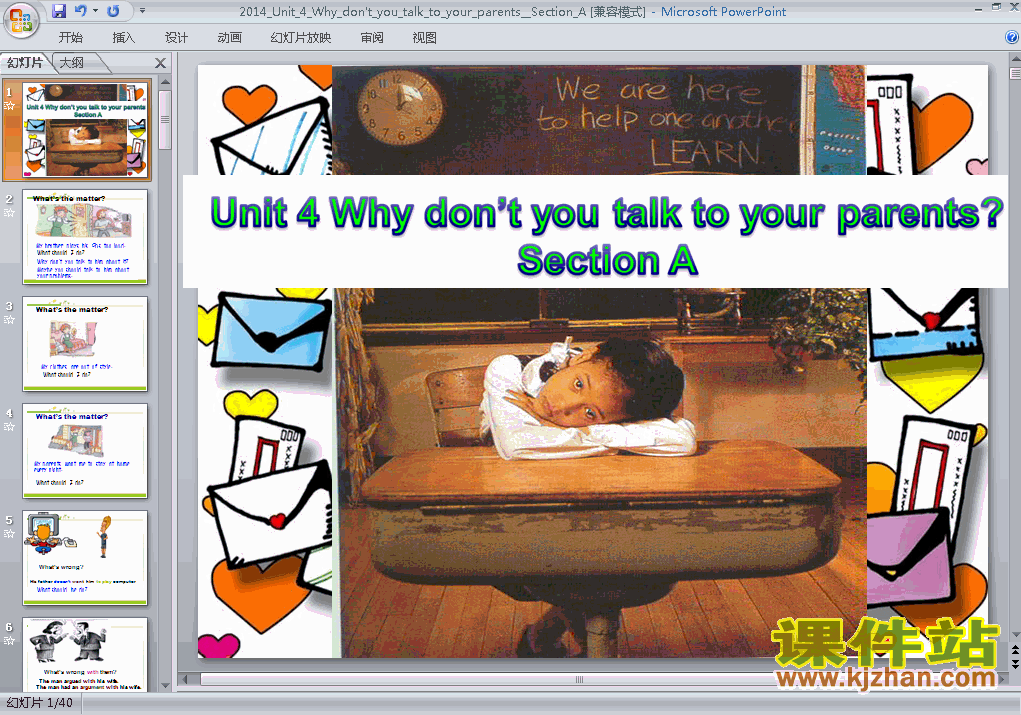Switch to the 设计 ribbon tab

pos(176,38)
